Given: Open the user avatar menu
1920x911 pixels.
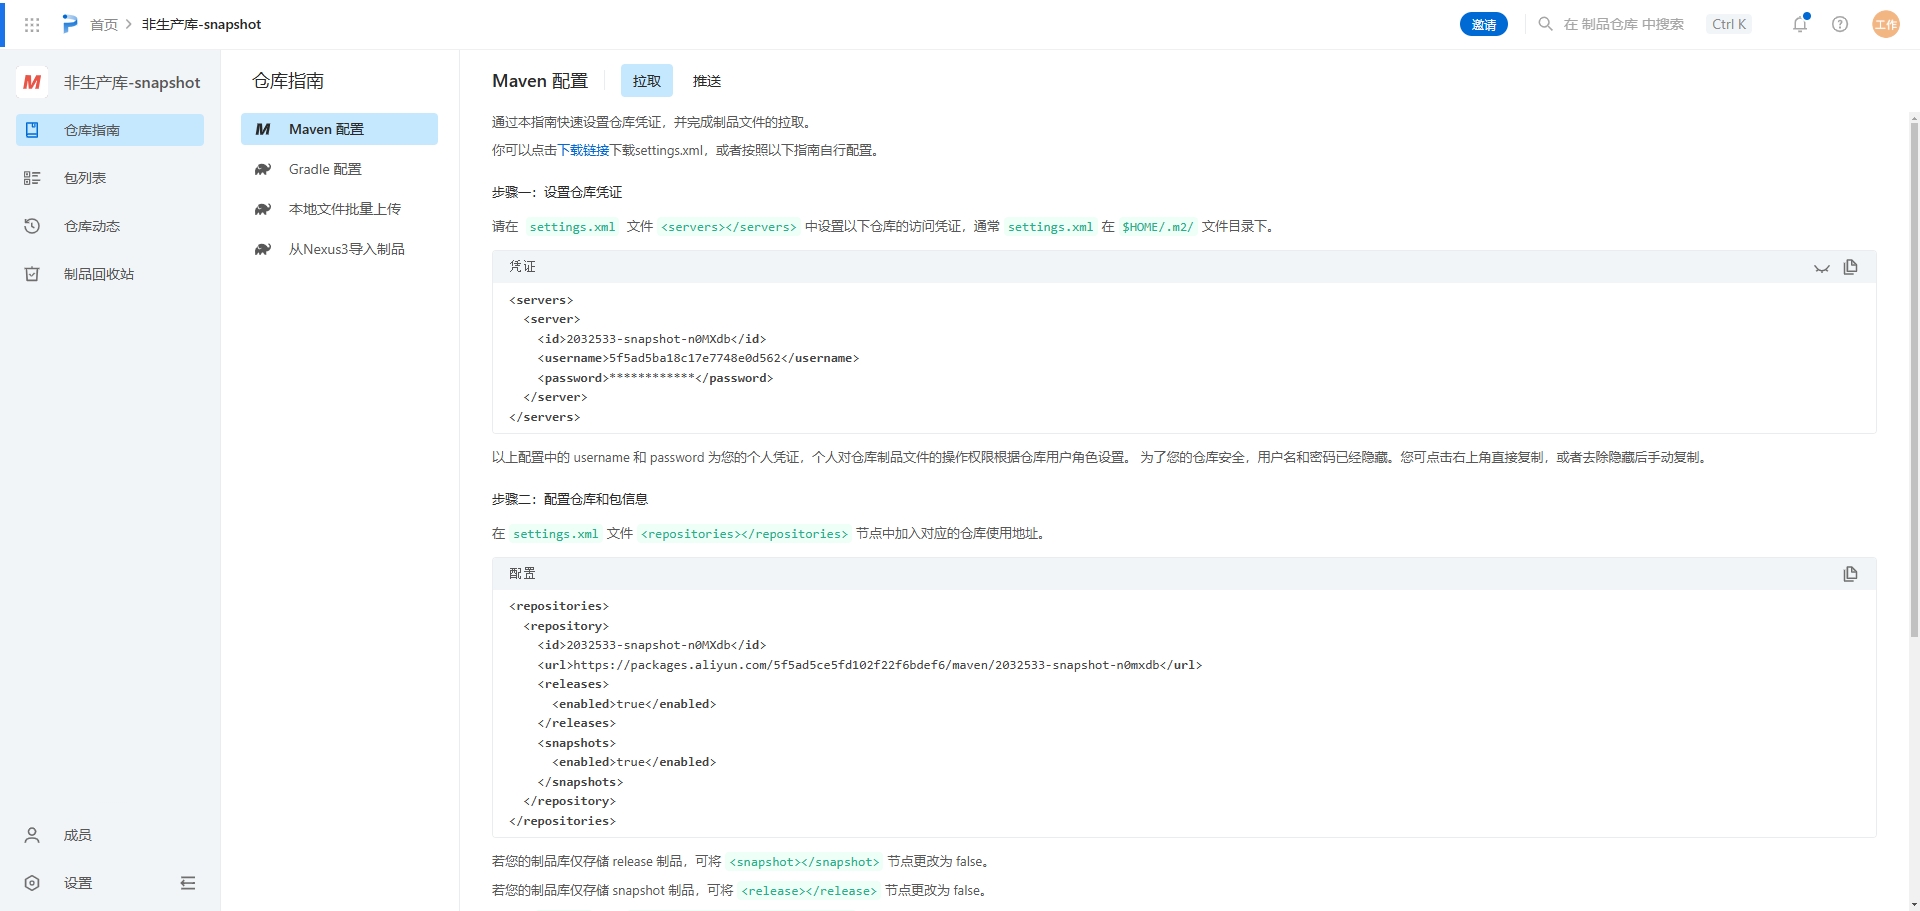Looking at the screenshot, I should (x=1885, y=24).
